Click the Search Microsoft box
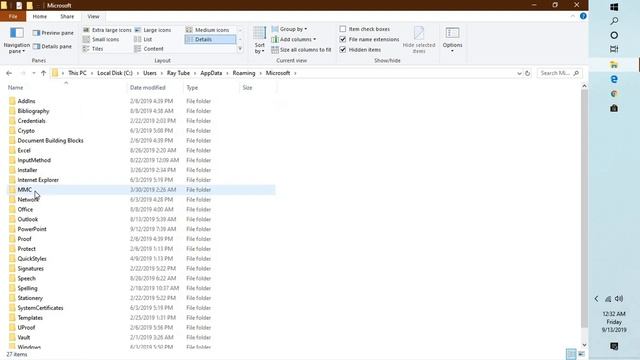This screenshot has height=360, width=640. pos(559,73)
